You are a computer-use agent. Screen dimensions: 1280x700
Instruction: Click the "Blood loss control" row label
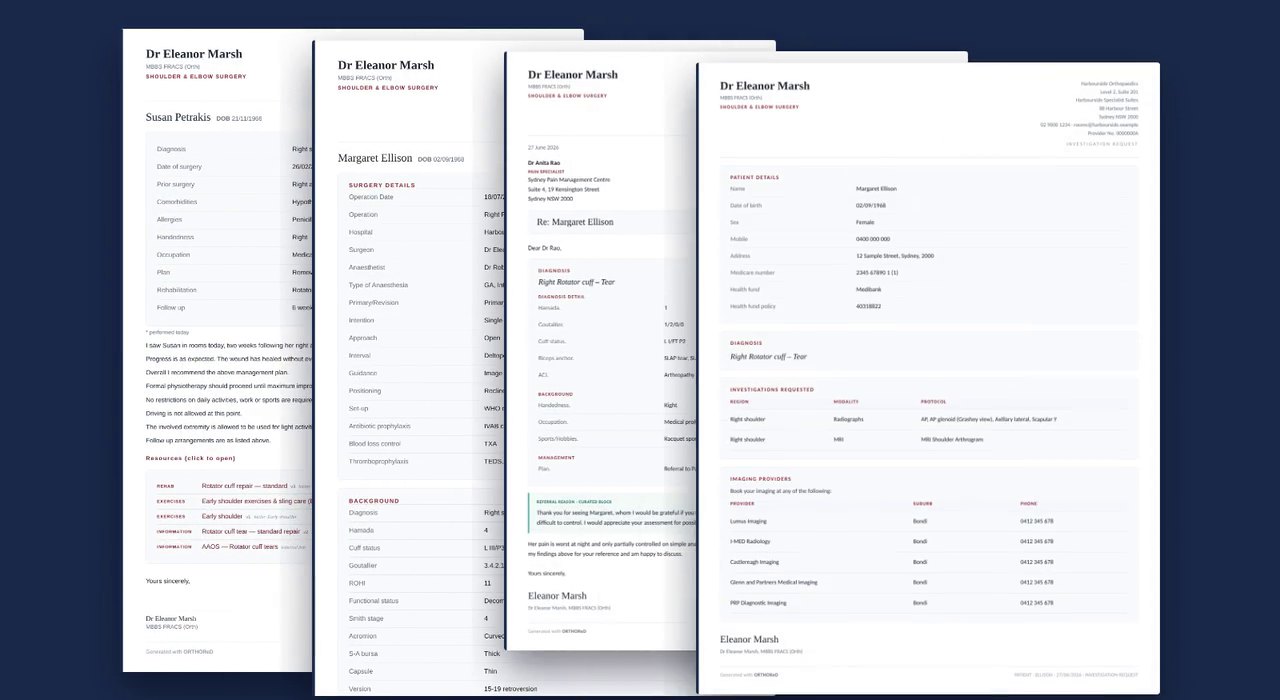pyautogui.click(x=375, y=443)
